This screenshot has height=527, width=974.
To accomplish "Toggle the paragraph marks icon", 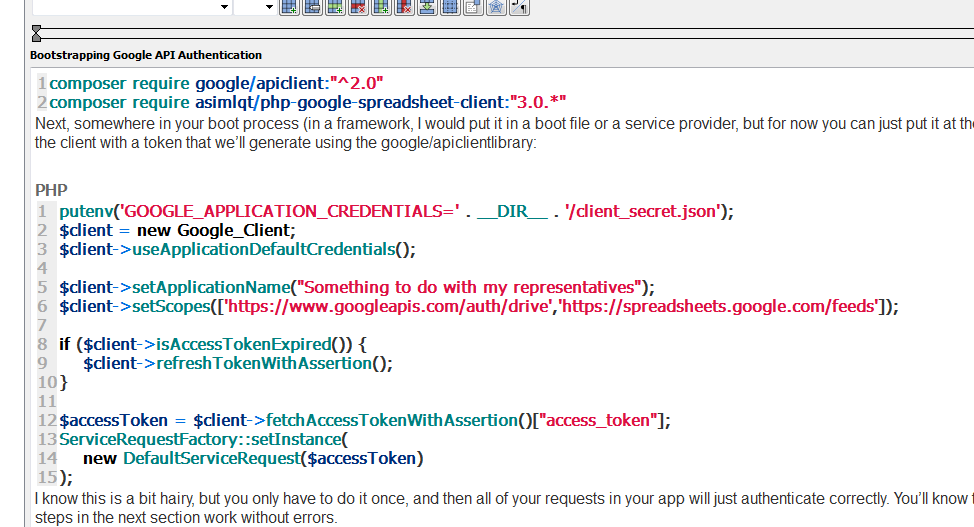I will (518, 7).
